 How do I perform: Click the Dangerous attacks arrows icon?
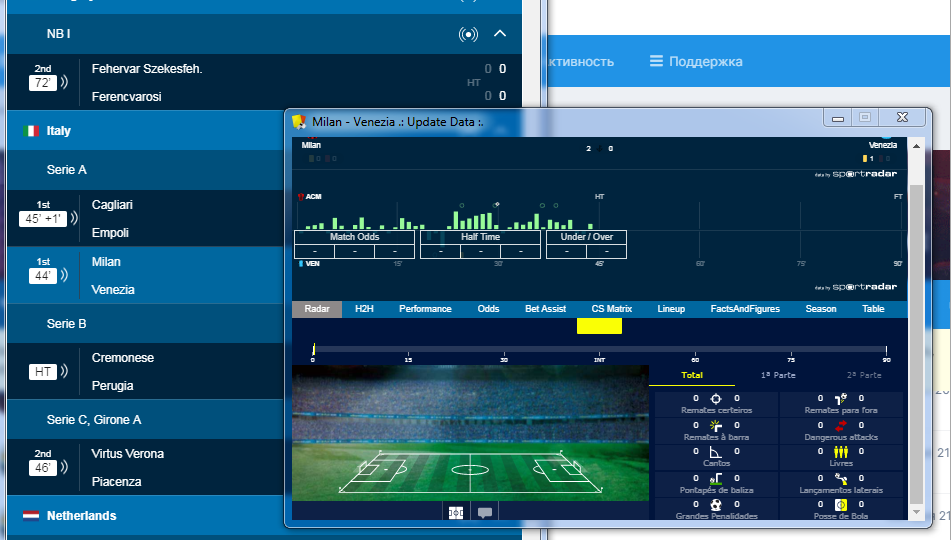(840, 426)
